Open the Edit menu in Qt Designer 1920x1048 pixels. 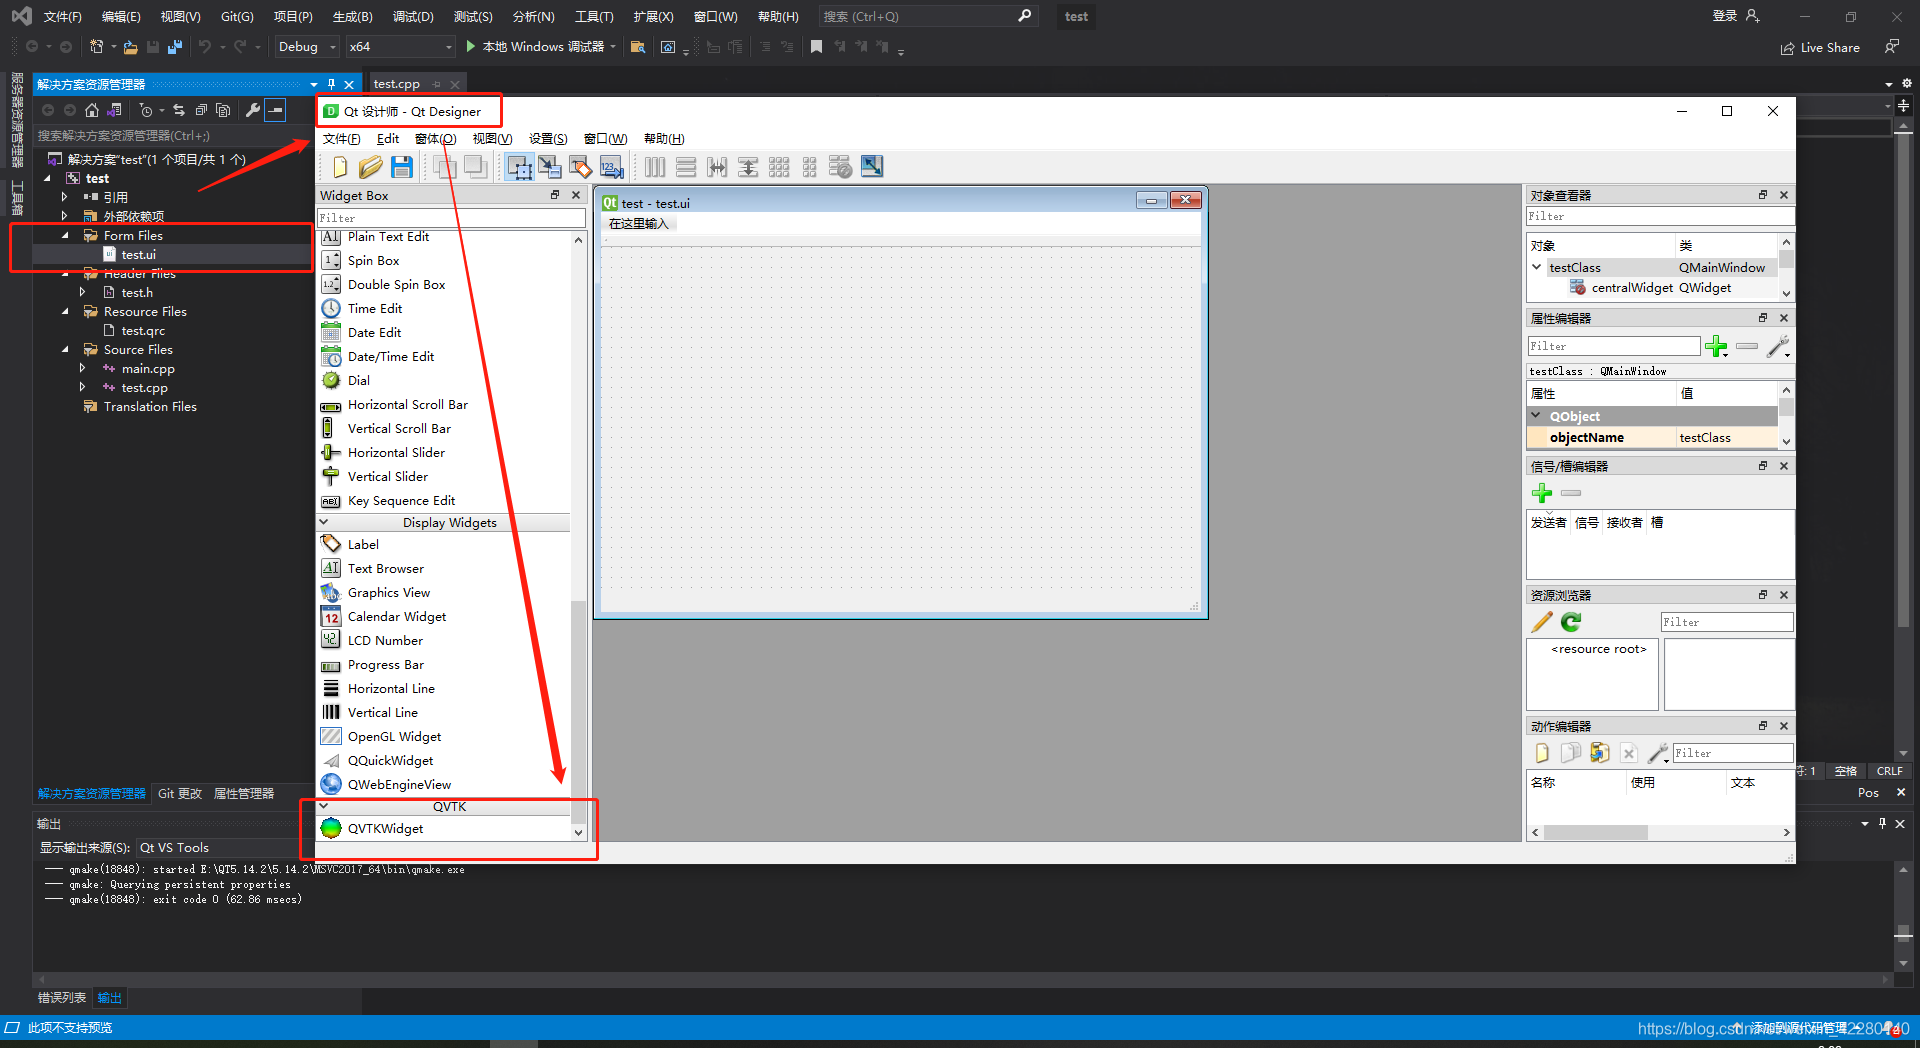point(388,139)
